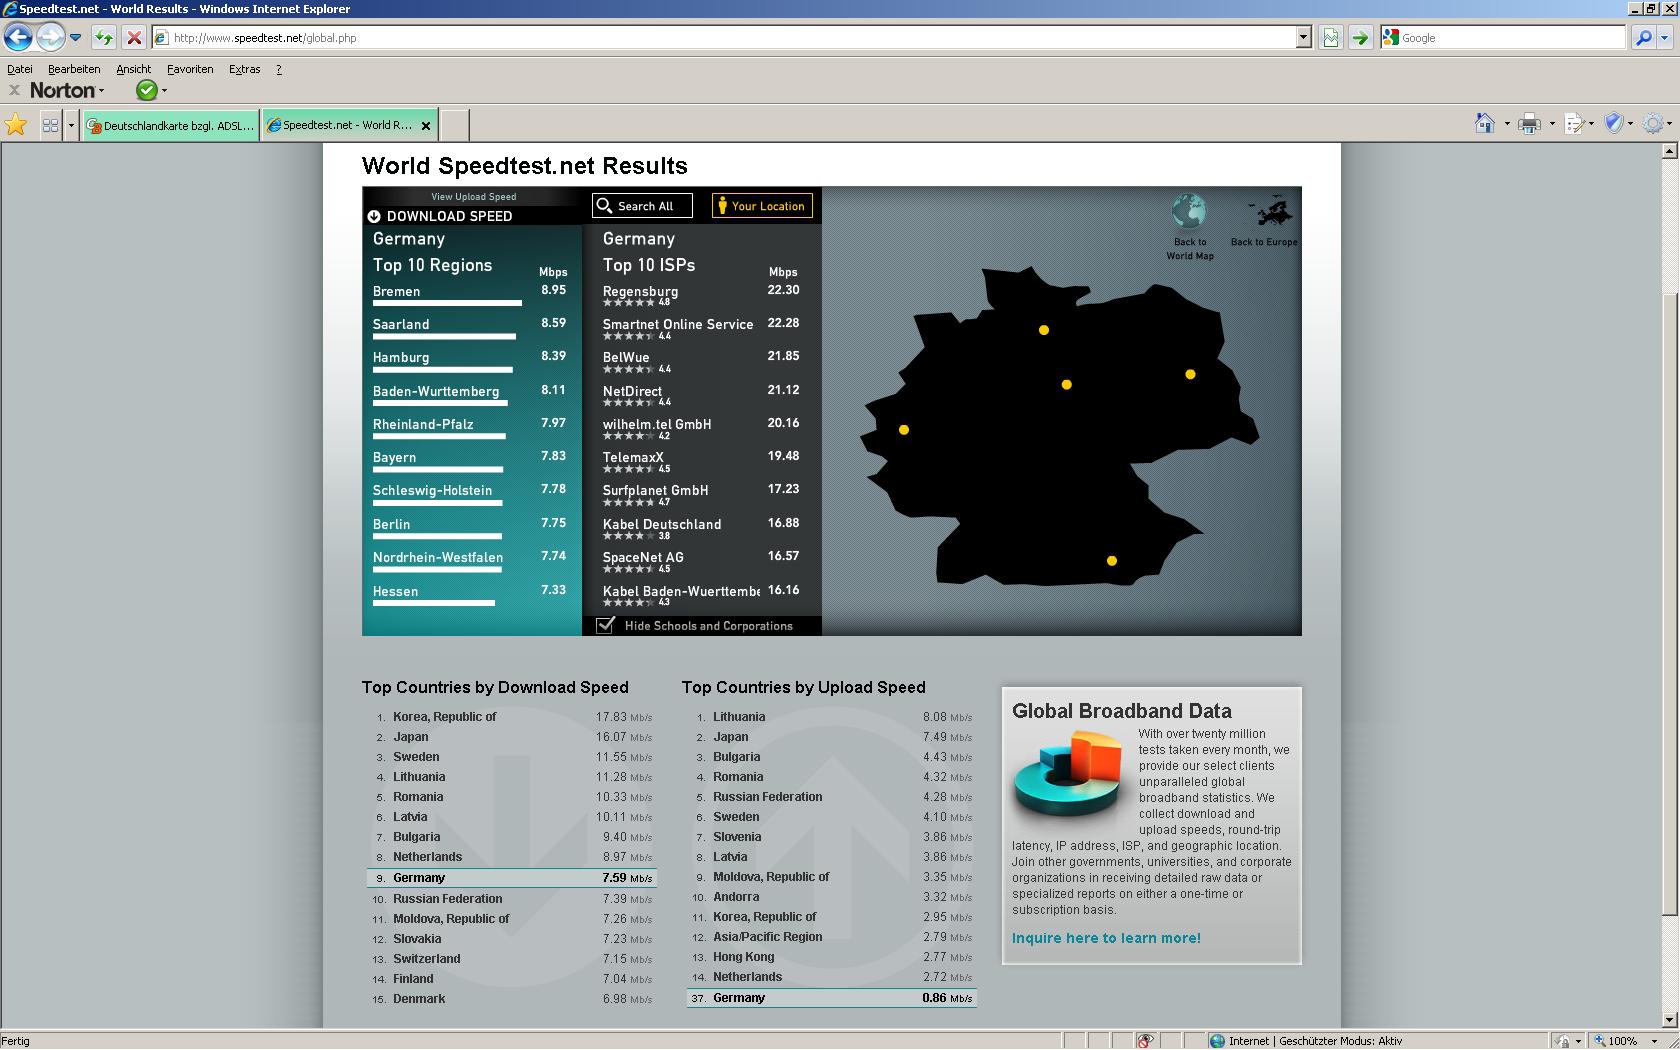Show Quick Tabs thumbnail grid
The width and height of the screenshot is (1680, 1050).
point(50,125)
